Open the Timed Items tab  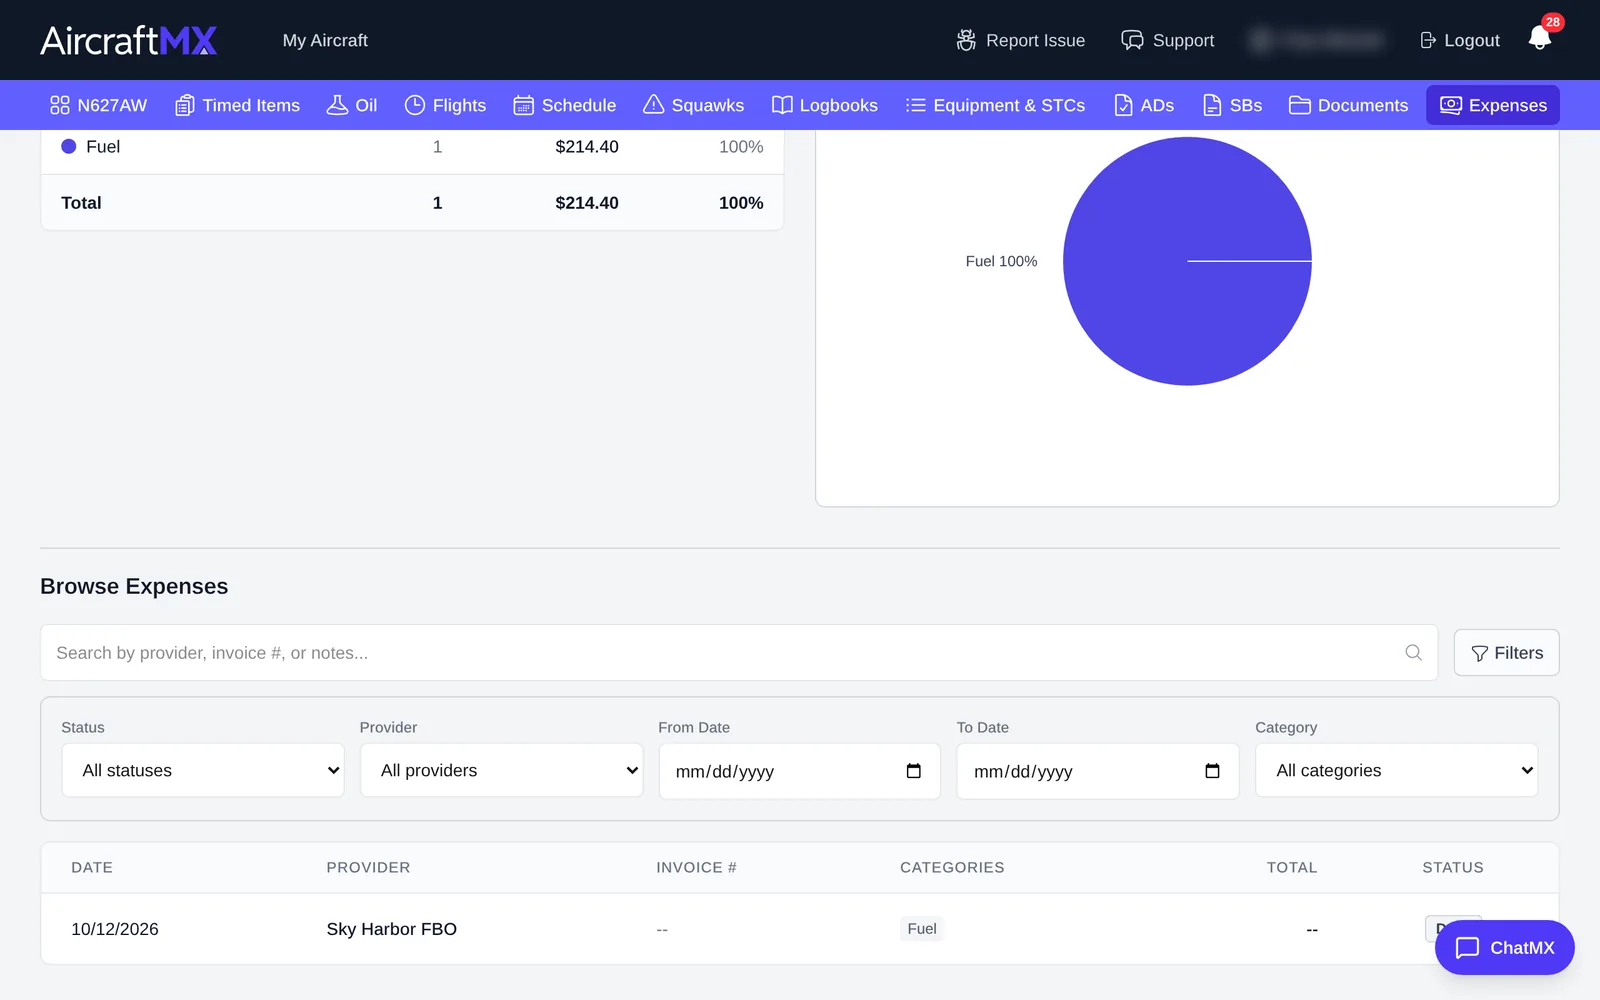click(237, 105)
